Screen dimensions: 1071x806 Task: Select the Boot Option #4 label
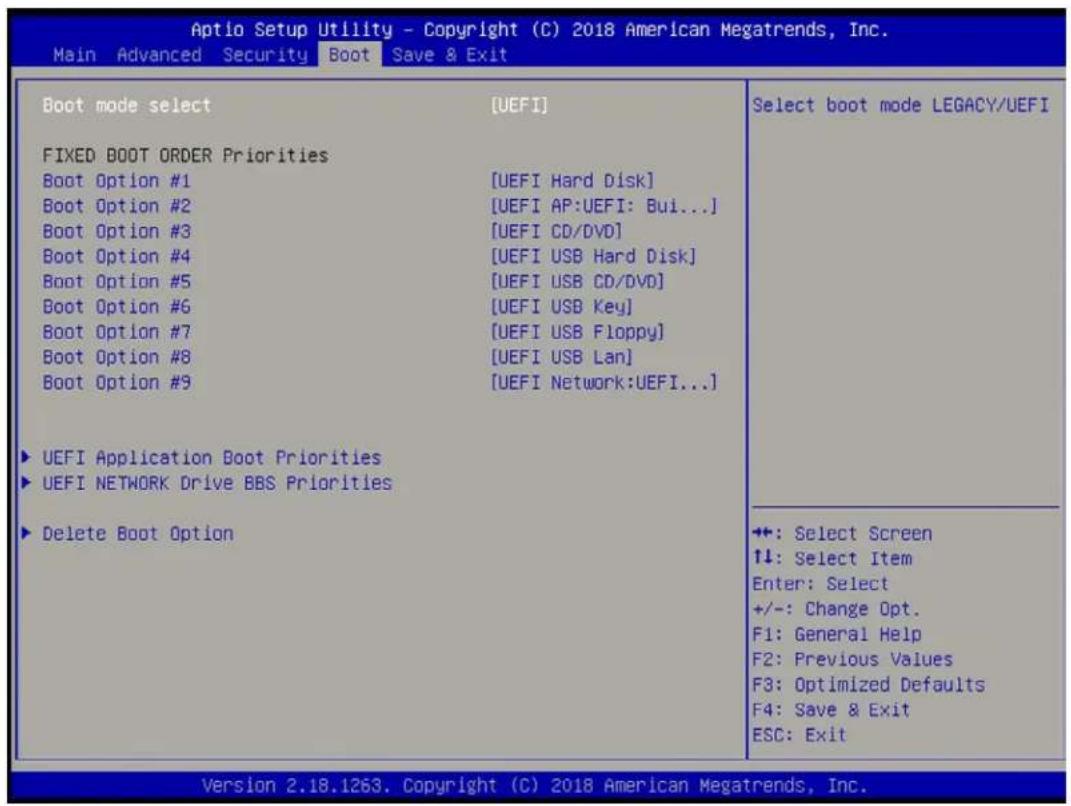(116, 257)
